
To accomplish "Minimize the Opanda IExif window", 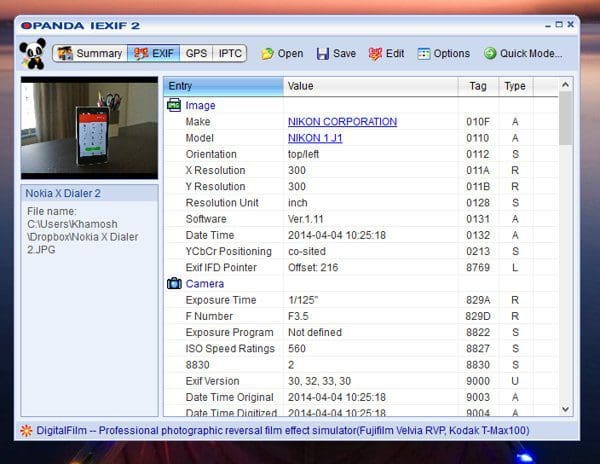I will click(548, 25).
